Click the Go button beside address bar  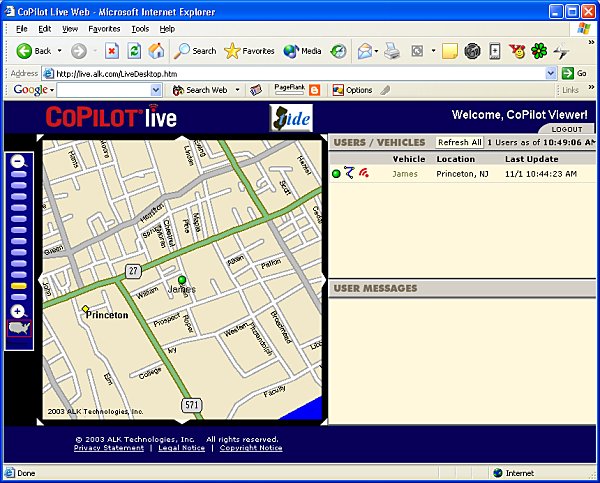[x=574, y=73]
